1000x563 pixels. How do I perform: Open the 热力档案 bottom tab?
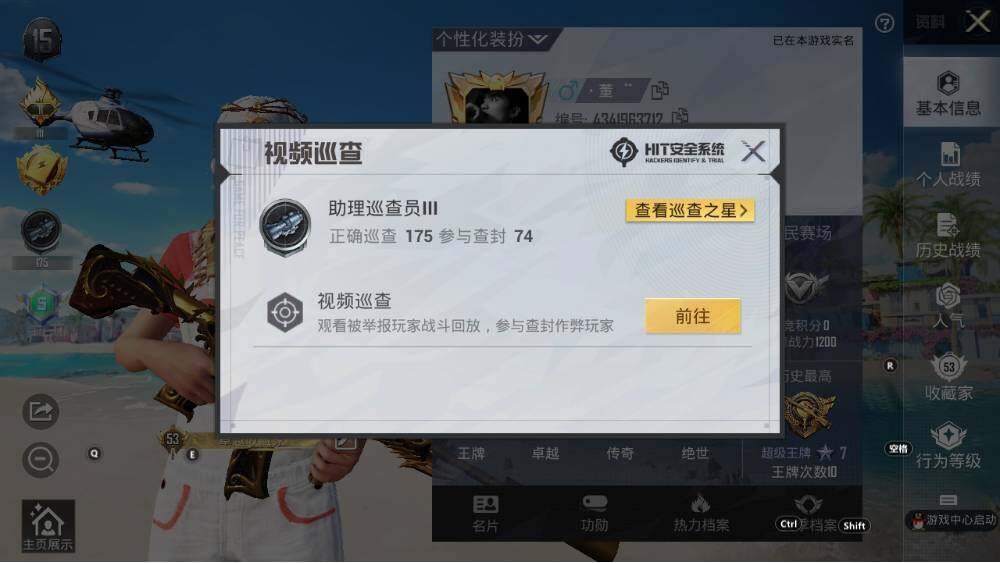point(701,514)
